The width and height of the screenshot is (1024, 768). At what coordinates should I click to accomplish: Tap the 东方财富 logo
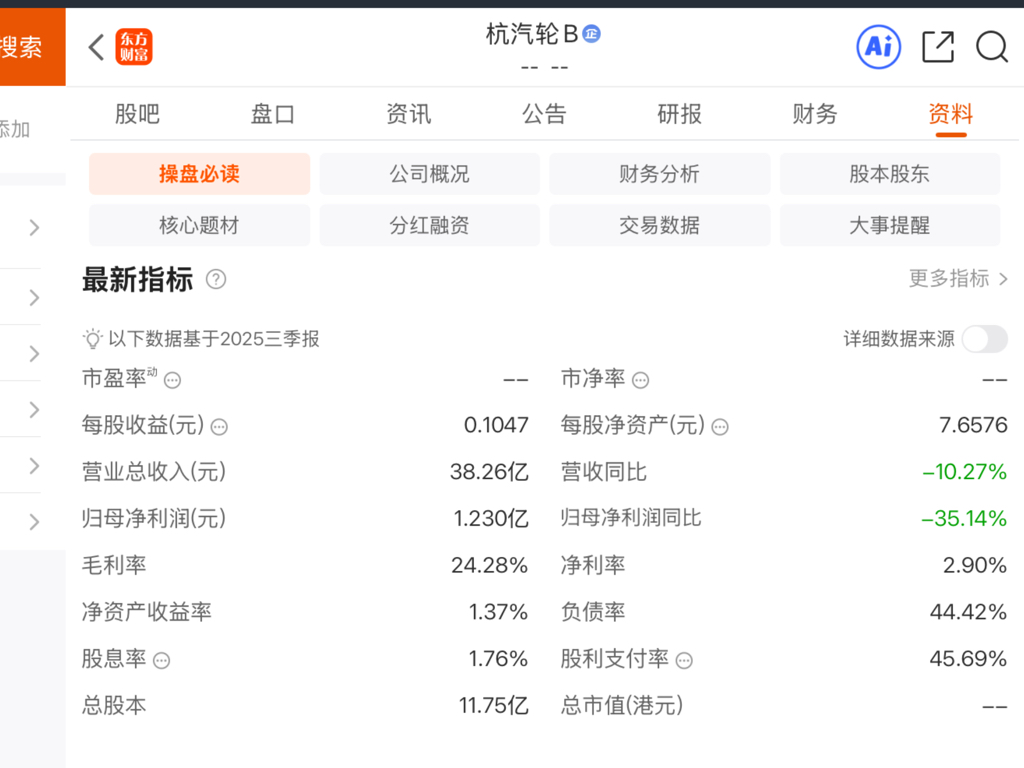click(134, 47)
